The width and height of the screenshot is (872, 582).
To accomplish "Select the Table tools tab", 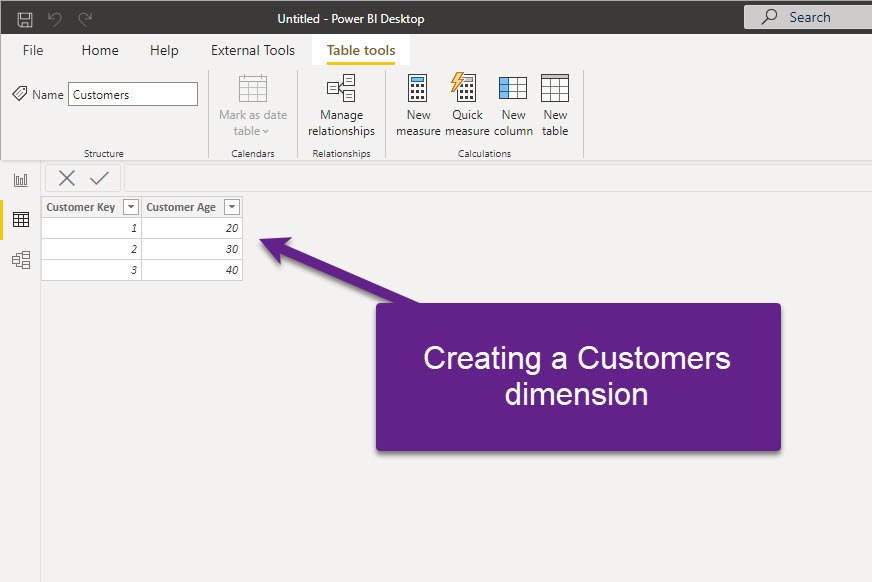I will click(361, 51).
